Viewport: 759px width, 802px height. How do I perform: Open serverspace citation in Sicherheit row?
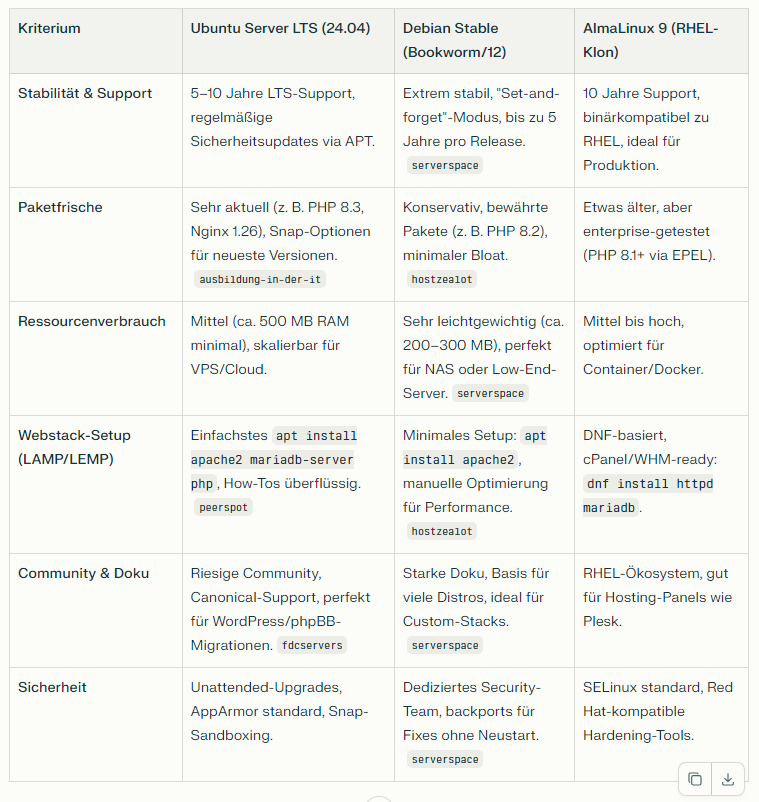[x=445, y=759]
